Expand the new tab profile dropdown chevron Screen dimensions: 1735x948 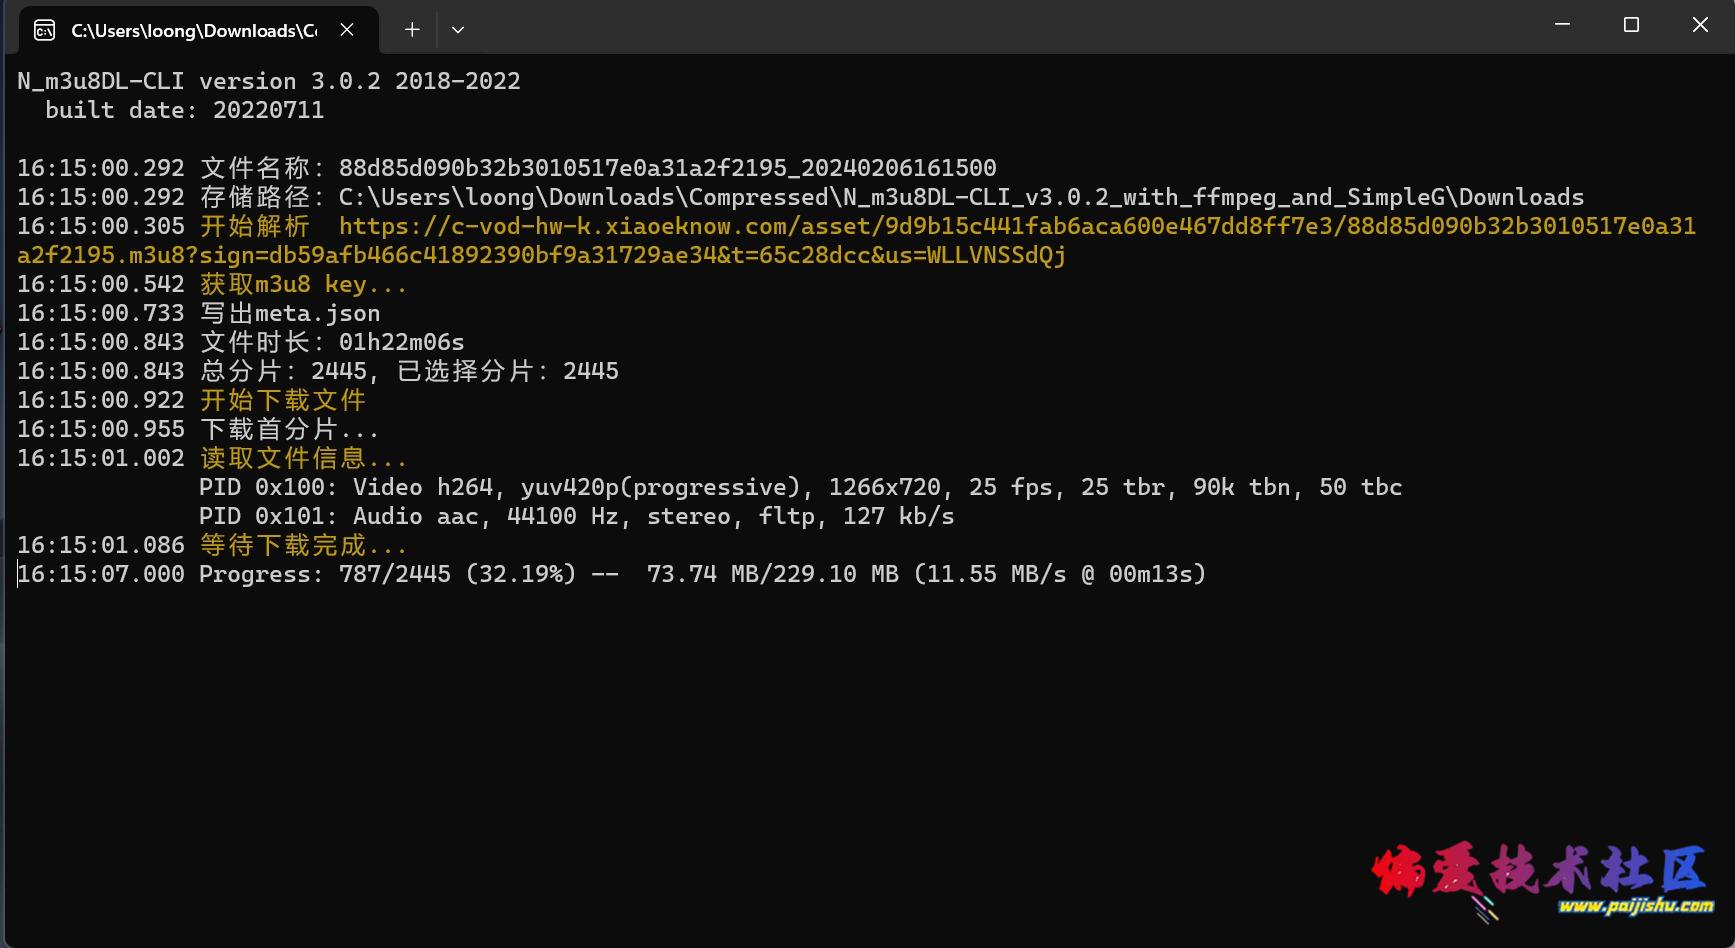click(x=458, y=30)
